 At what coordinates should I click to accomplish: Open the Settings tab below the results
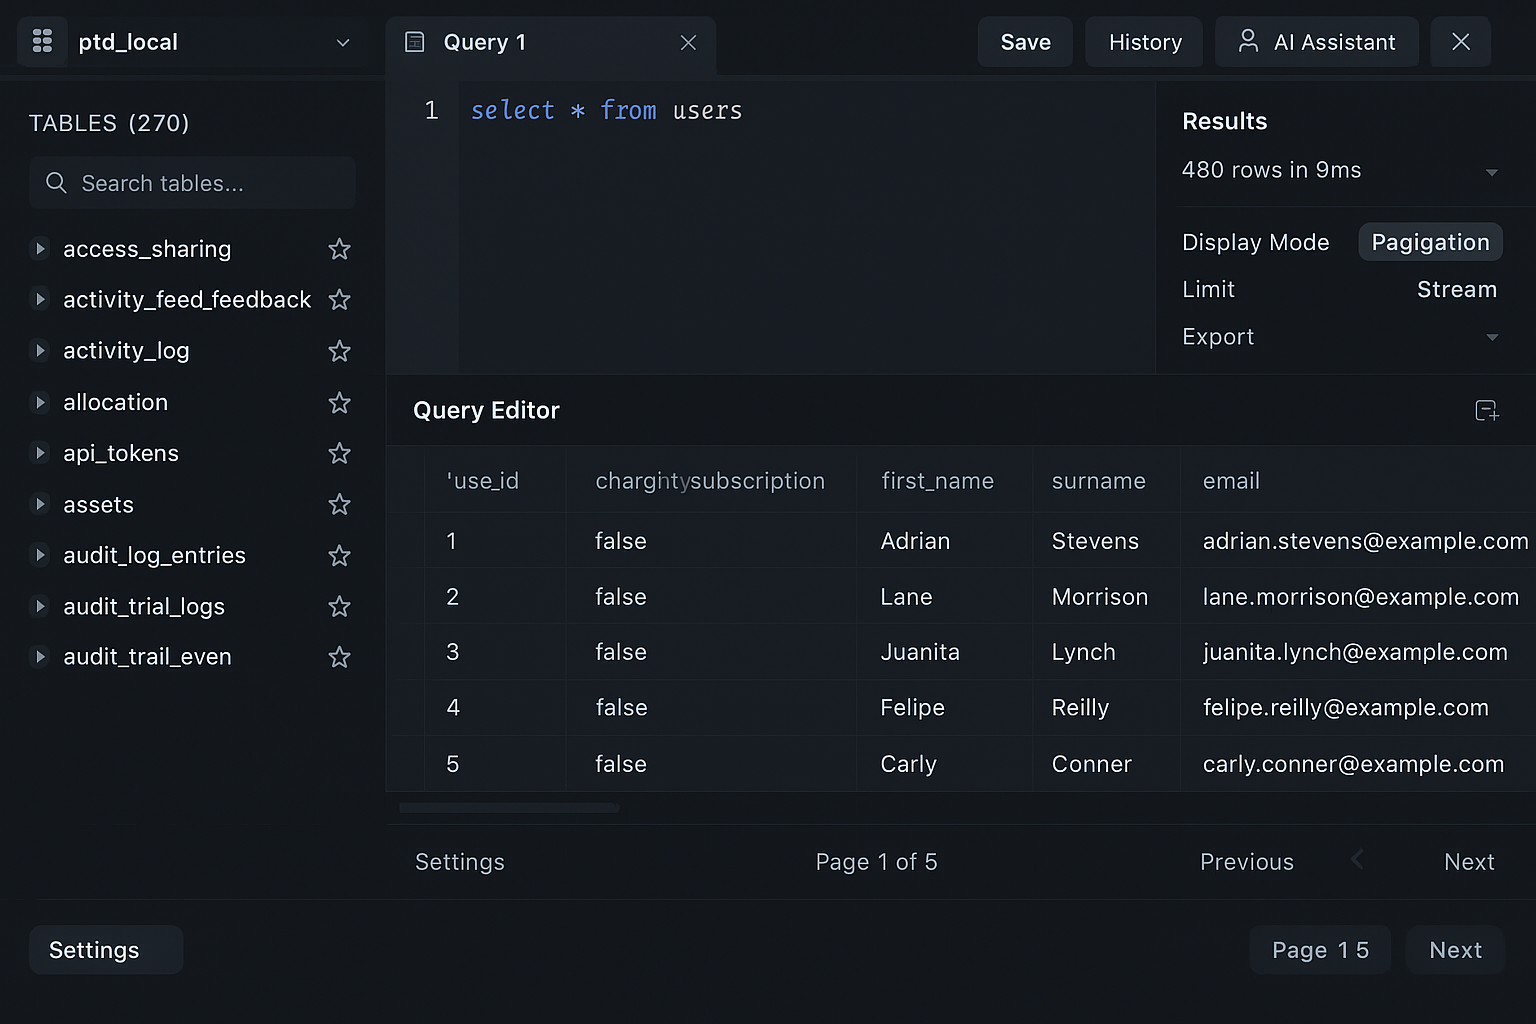coord(459,861)
